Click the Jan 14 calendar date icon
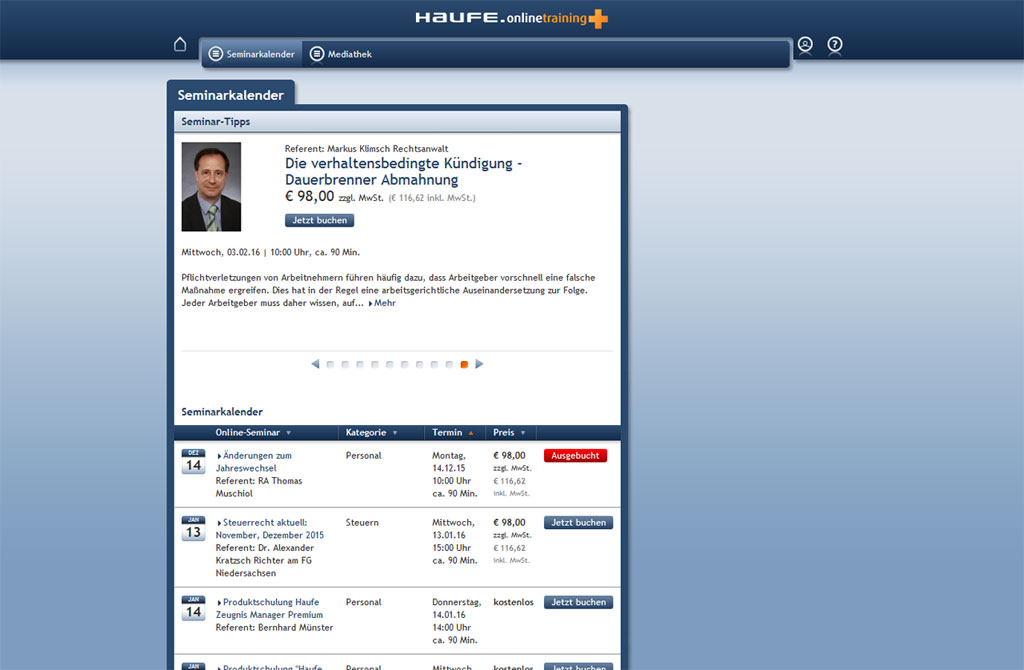 193,608
